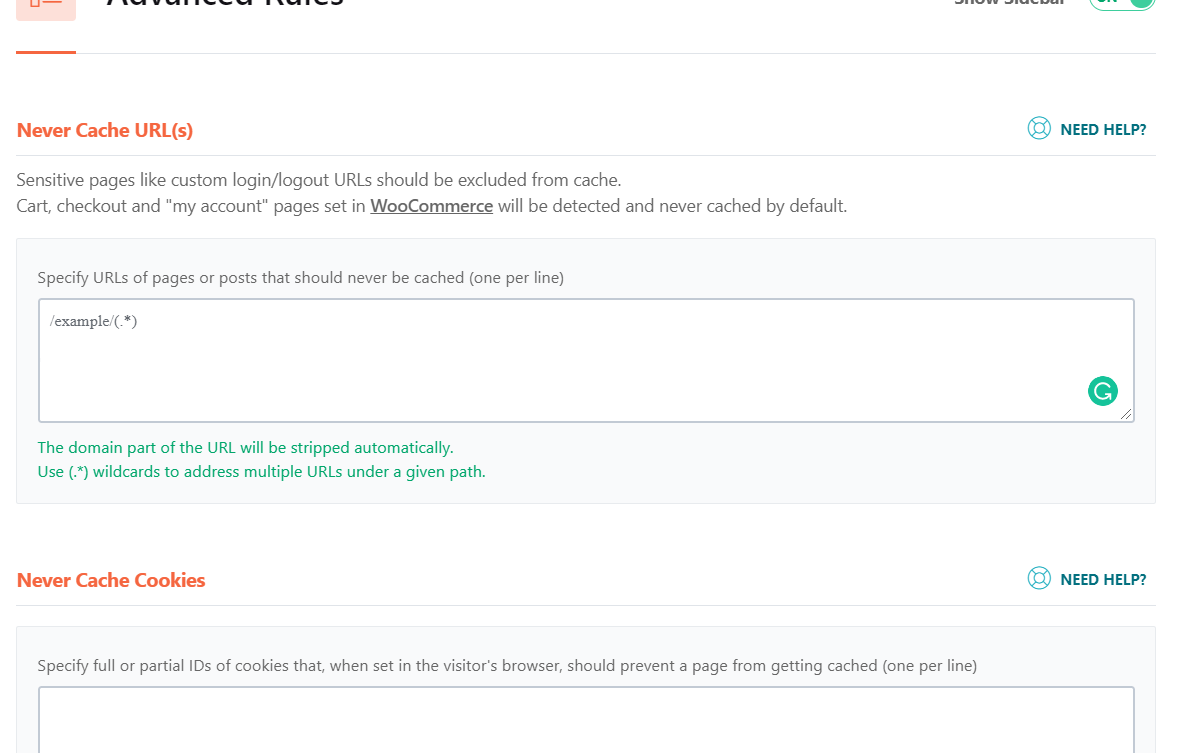1186x753 pixels.
Task: Click the "Specify full or partial IDs" label
Action: click(x=507, y=665)
